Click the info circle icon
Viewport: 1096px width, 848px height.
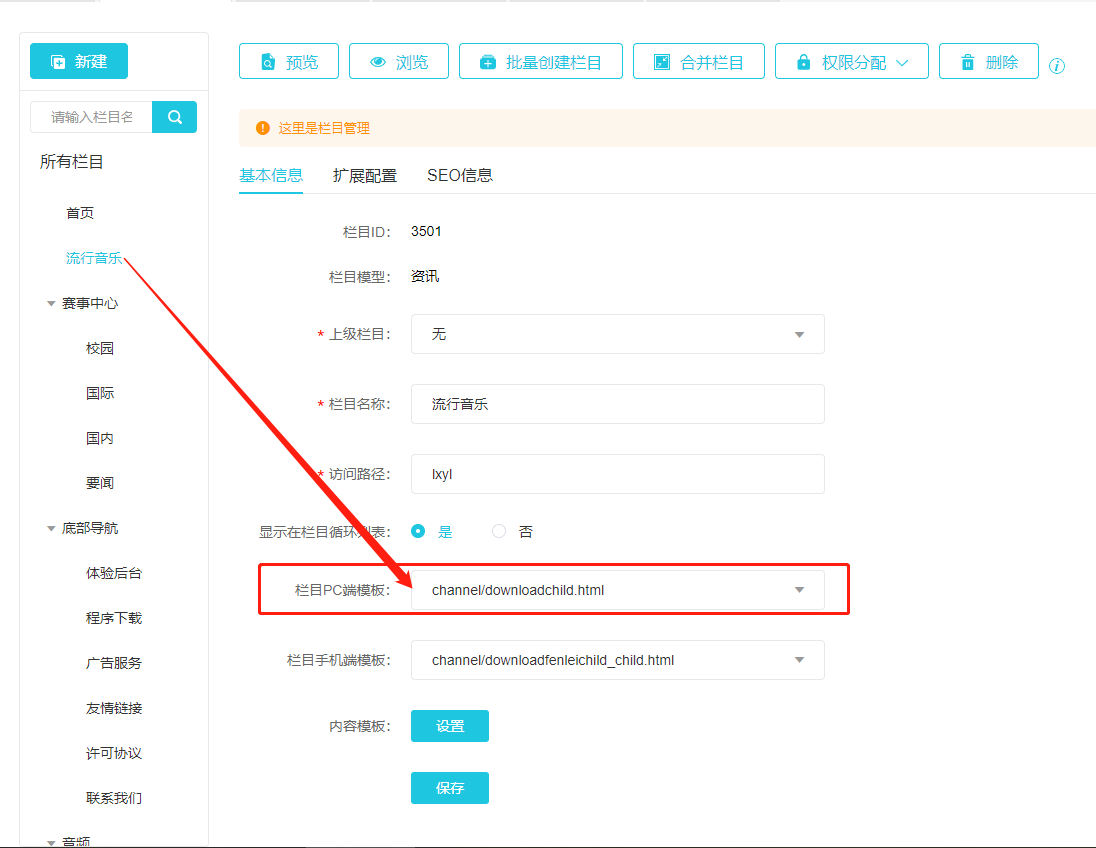tap(1057, 66)
